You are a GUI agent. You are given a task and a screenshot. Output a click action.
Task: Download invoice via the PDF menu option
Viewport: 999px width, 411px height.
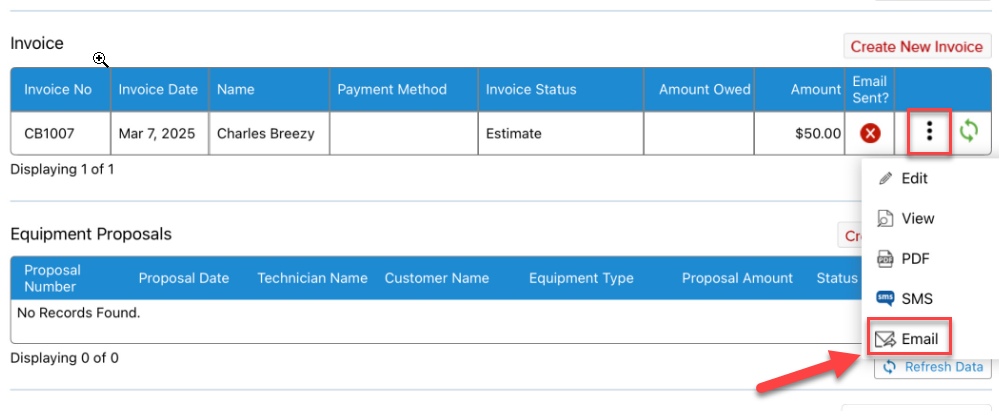915,258
